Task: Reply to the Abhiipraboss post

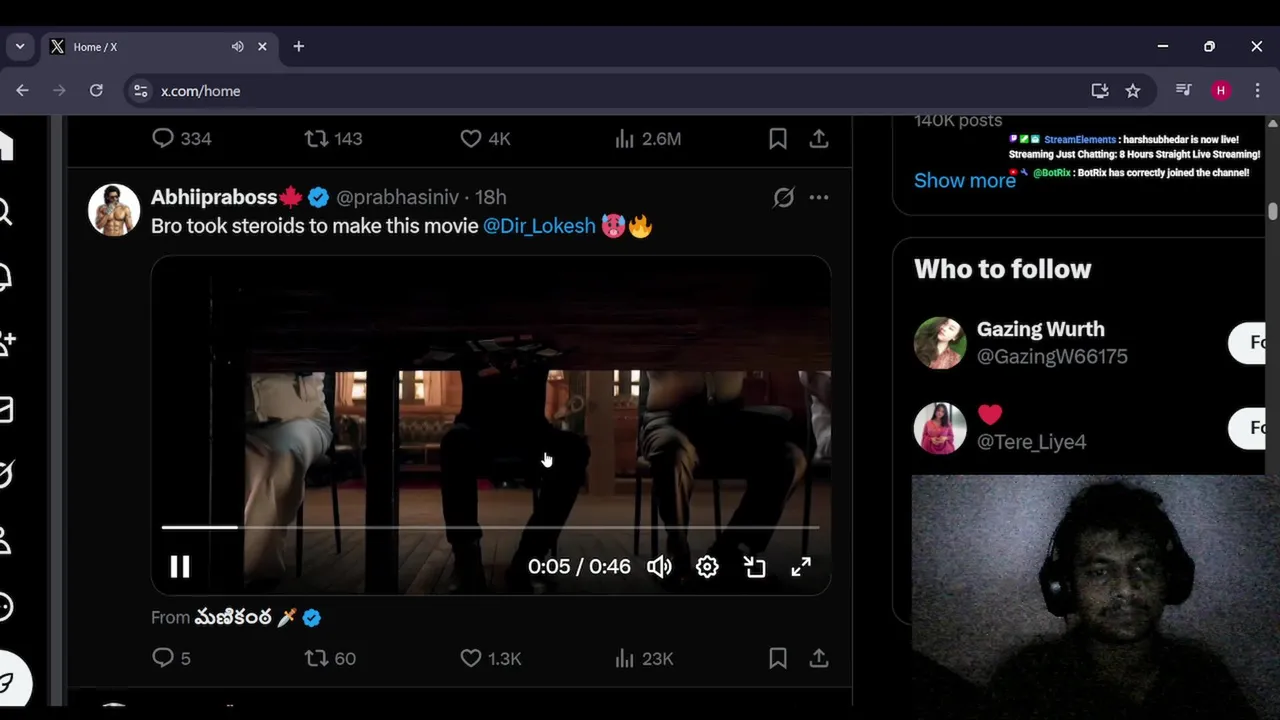Action: (x=171, y=658)
